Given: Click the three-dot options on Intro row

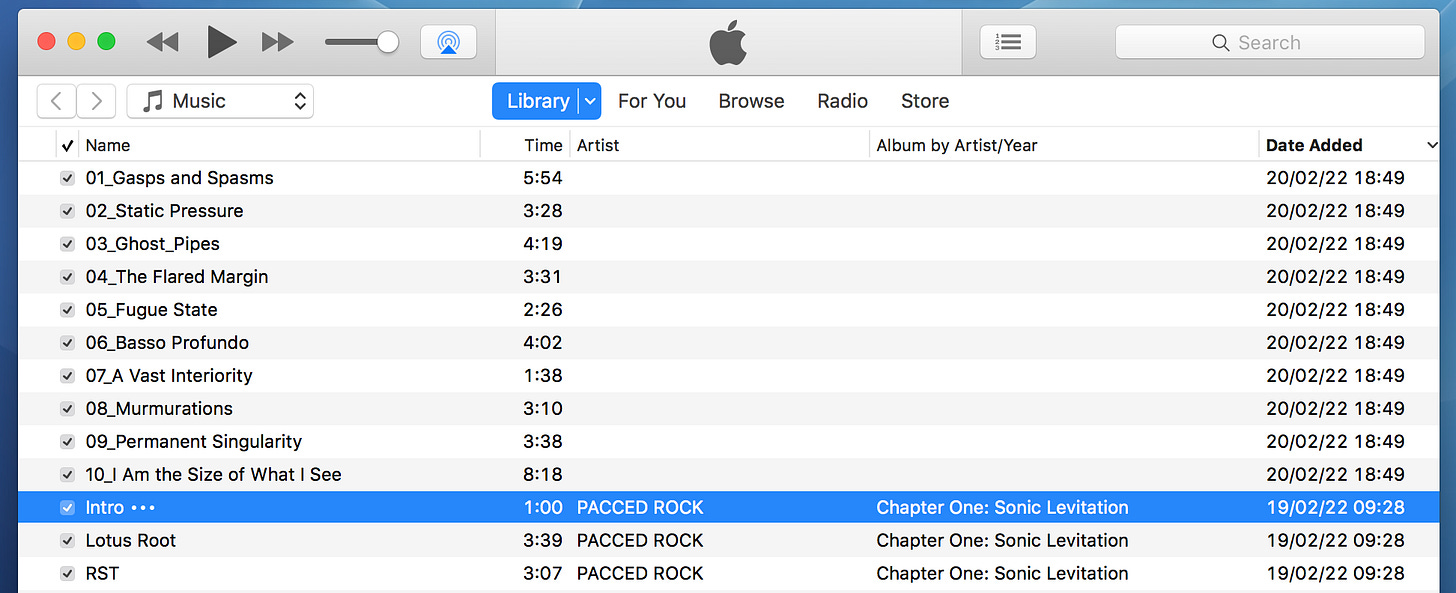Looking at the screenshot, I should [143, 508].
